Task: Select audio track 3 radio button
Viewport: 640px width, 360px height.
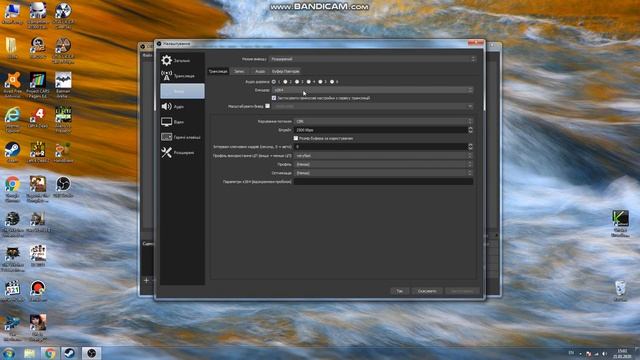Action: pyautogui.click(x=297, y=82)
